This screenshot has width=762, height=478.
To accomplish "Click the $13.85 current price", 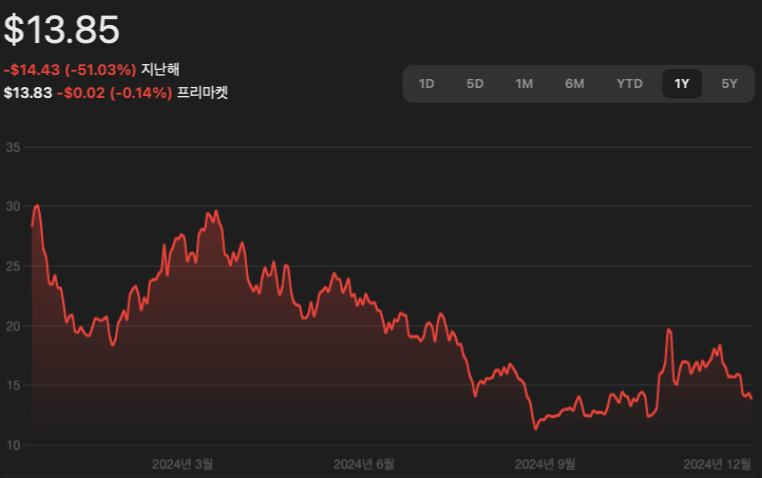I will click(61, 30).
